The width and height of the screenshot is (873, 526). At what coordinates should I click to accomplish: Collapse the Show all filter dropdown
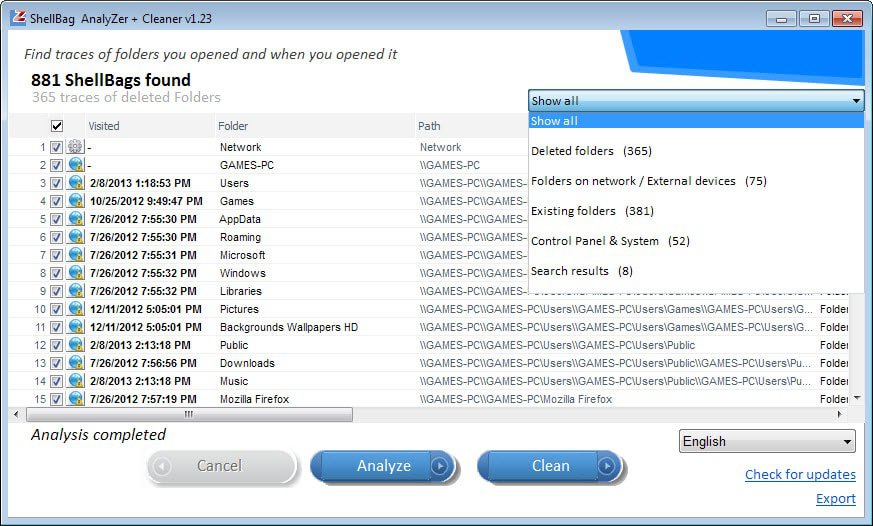(x=855, y=100)
